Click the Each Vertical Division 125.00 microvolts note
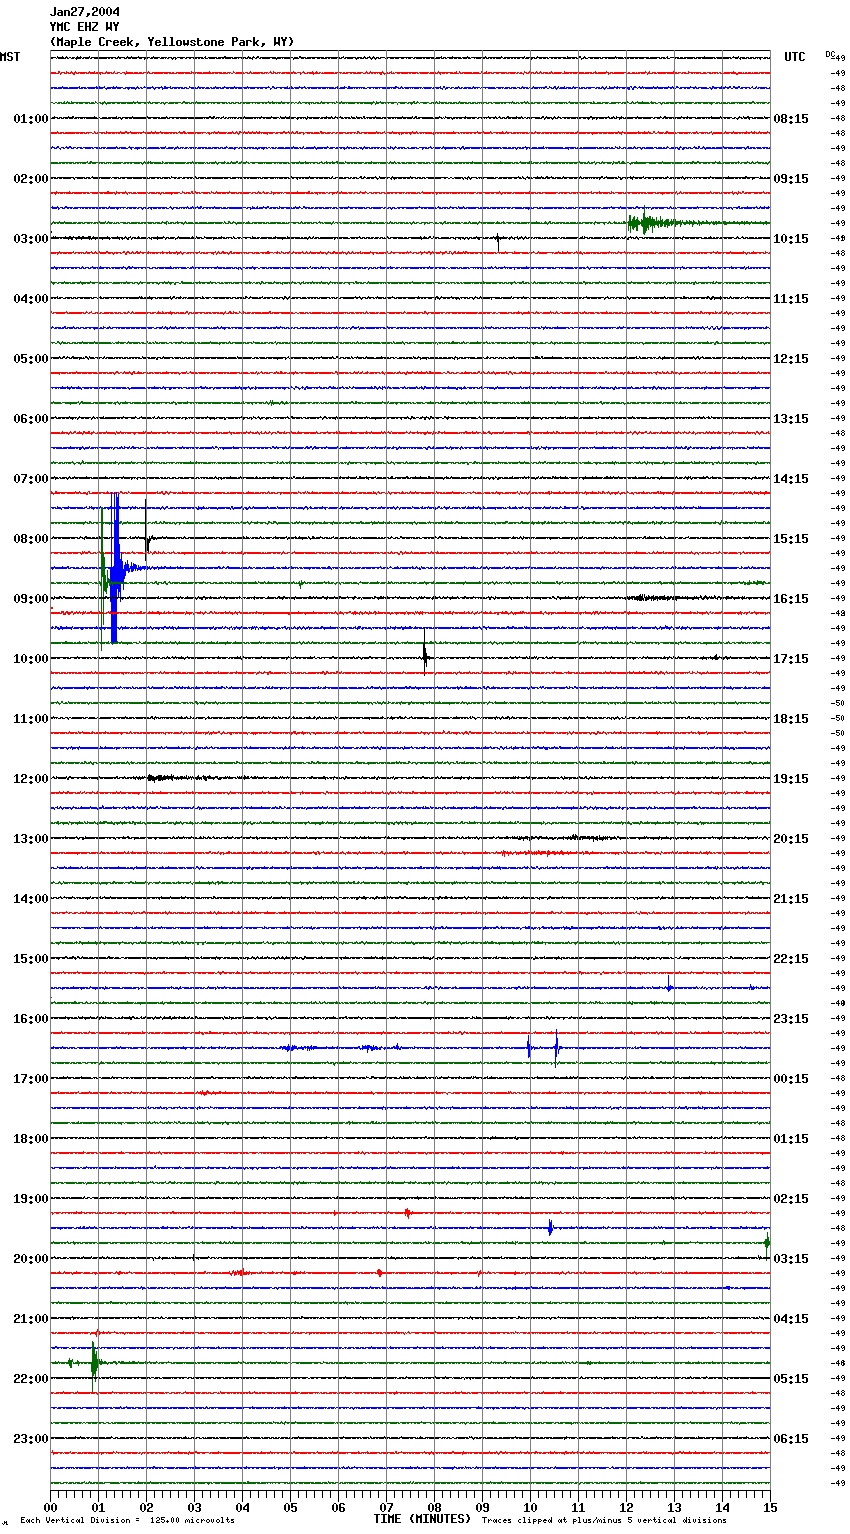 [x=127, y=1521]
